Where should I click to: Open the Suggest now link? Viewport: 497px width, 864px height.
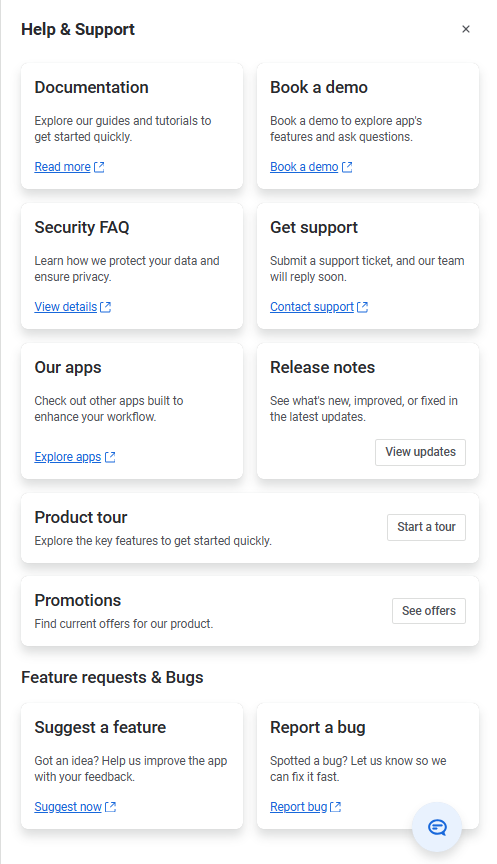coord(68,807)
